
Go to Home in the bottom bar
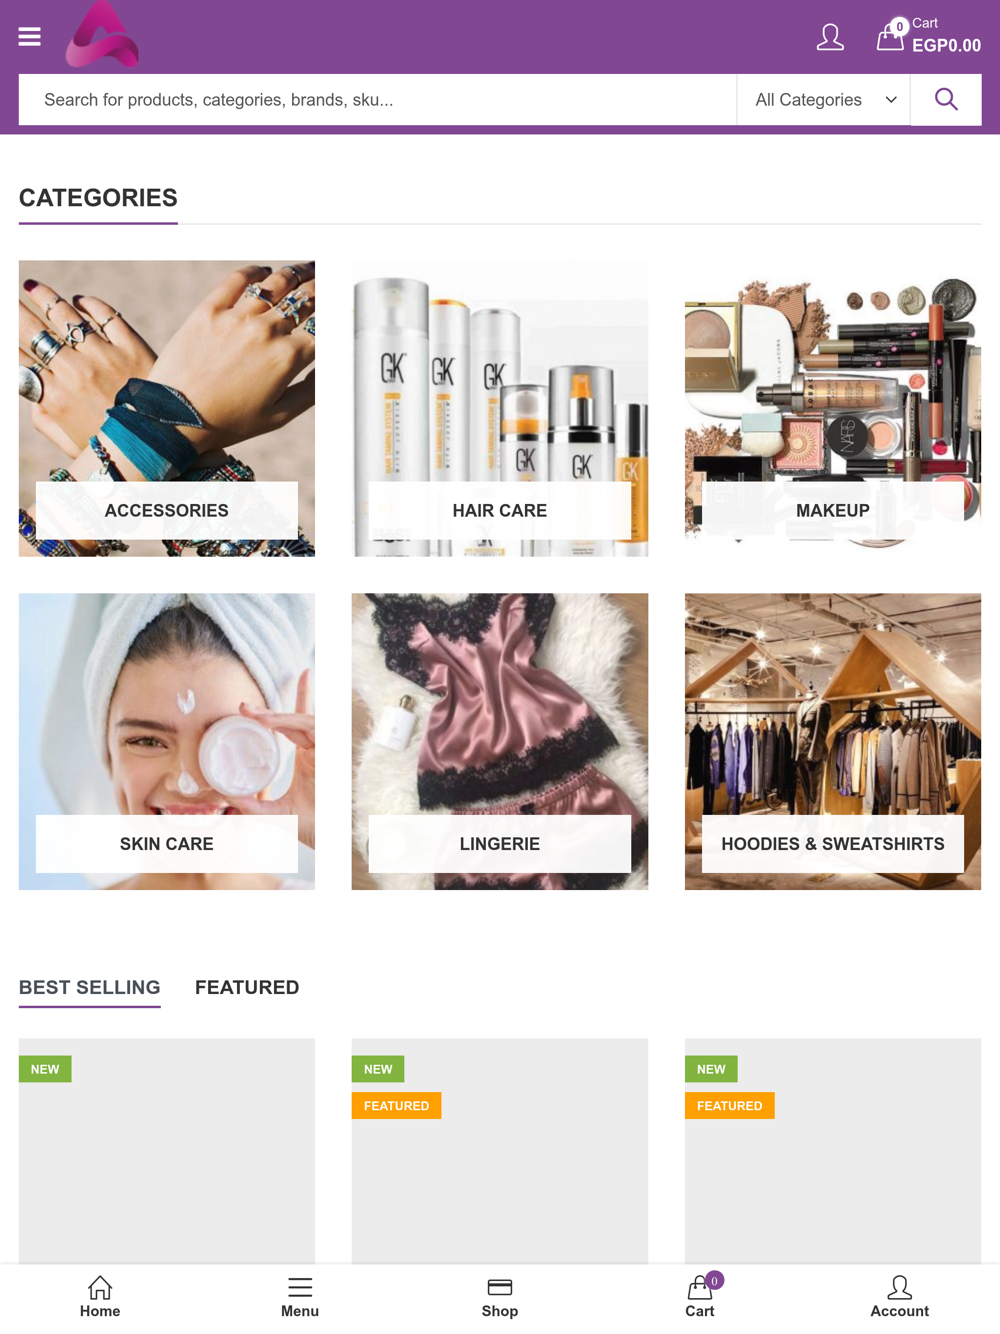point(100,1297)
